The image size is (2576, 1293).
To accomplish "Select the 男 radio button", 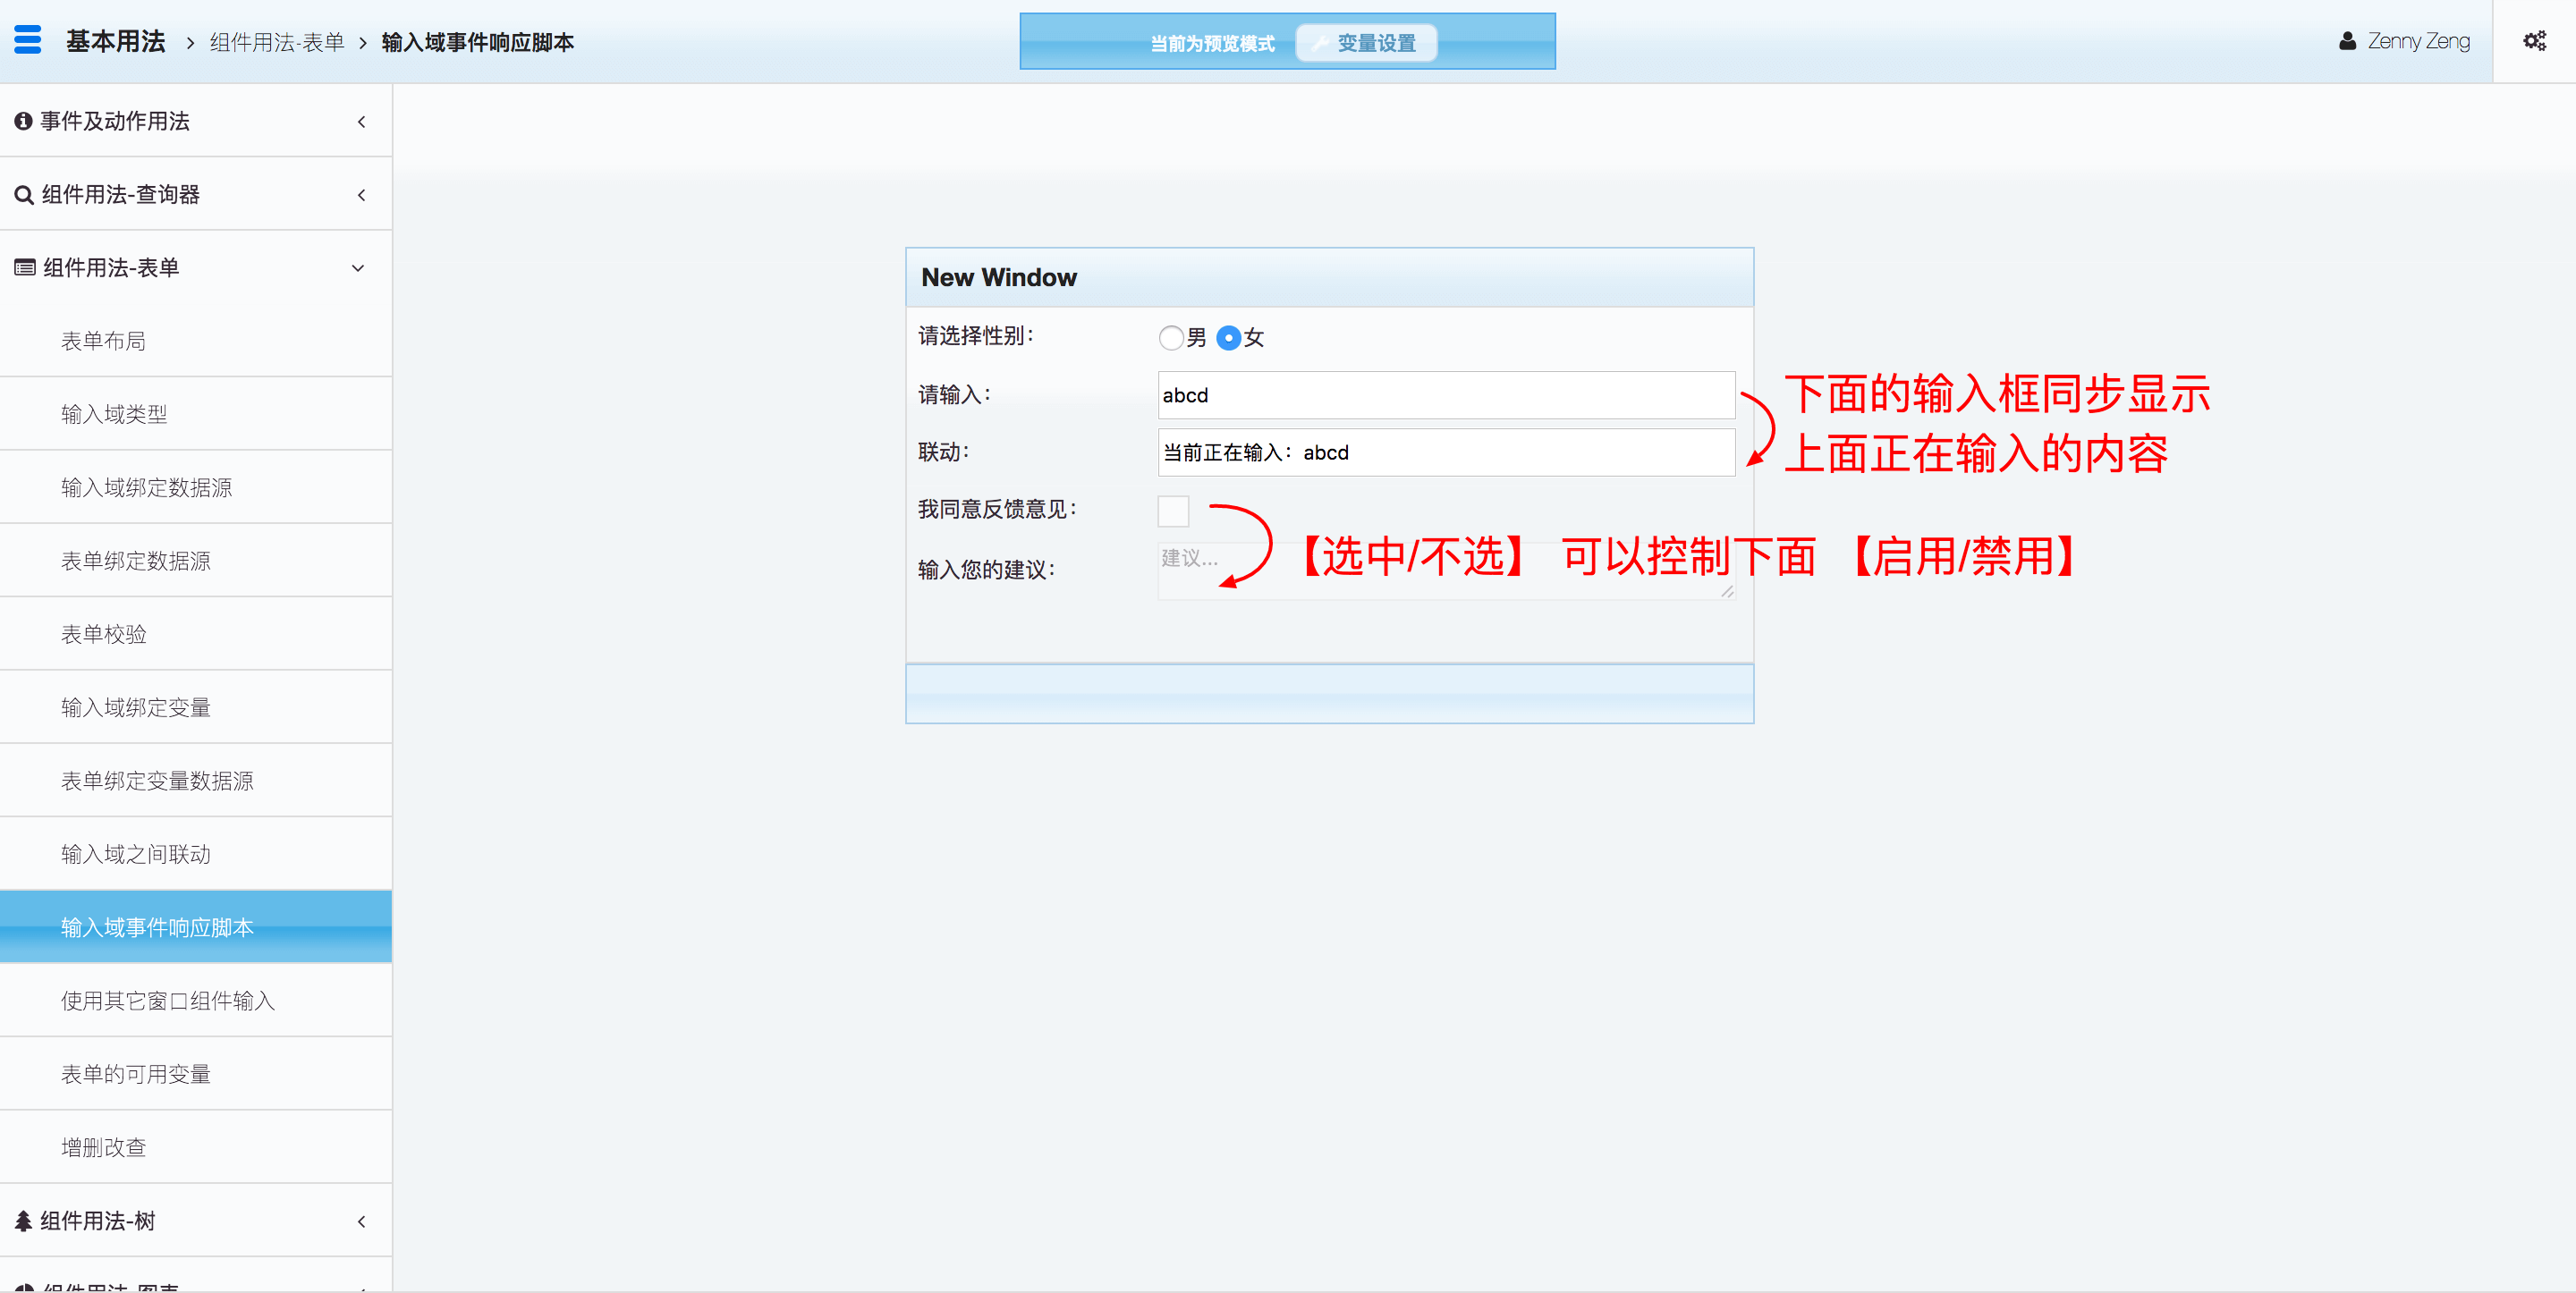I will tap(1171, 338).
